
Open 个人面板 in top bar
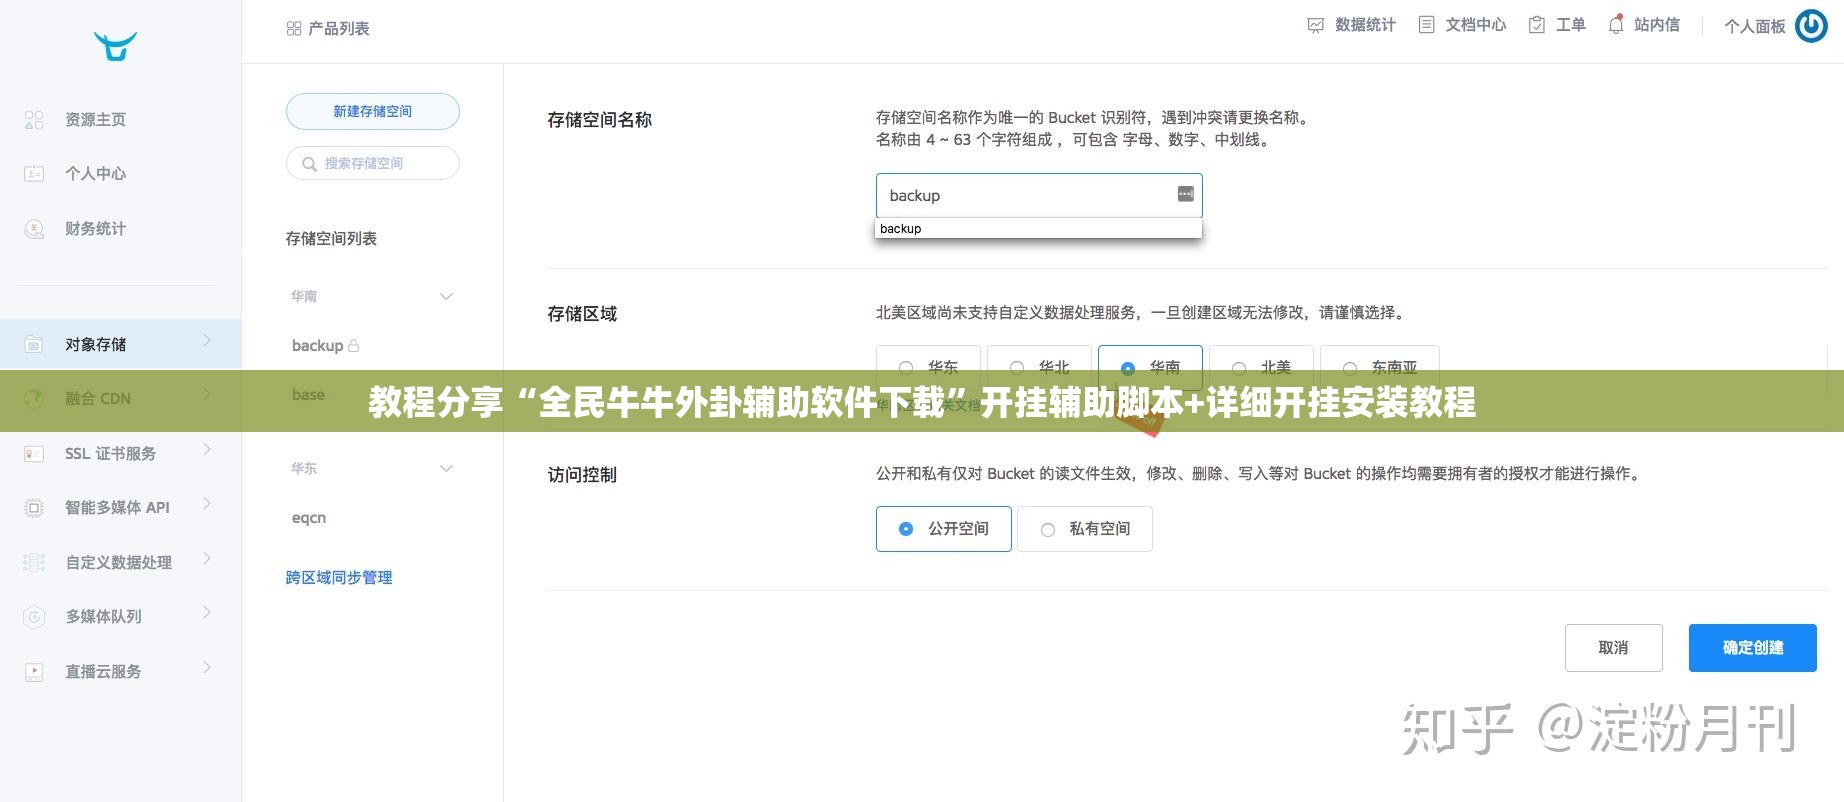coord(1755,27)
